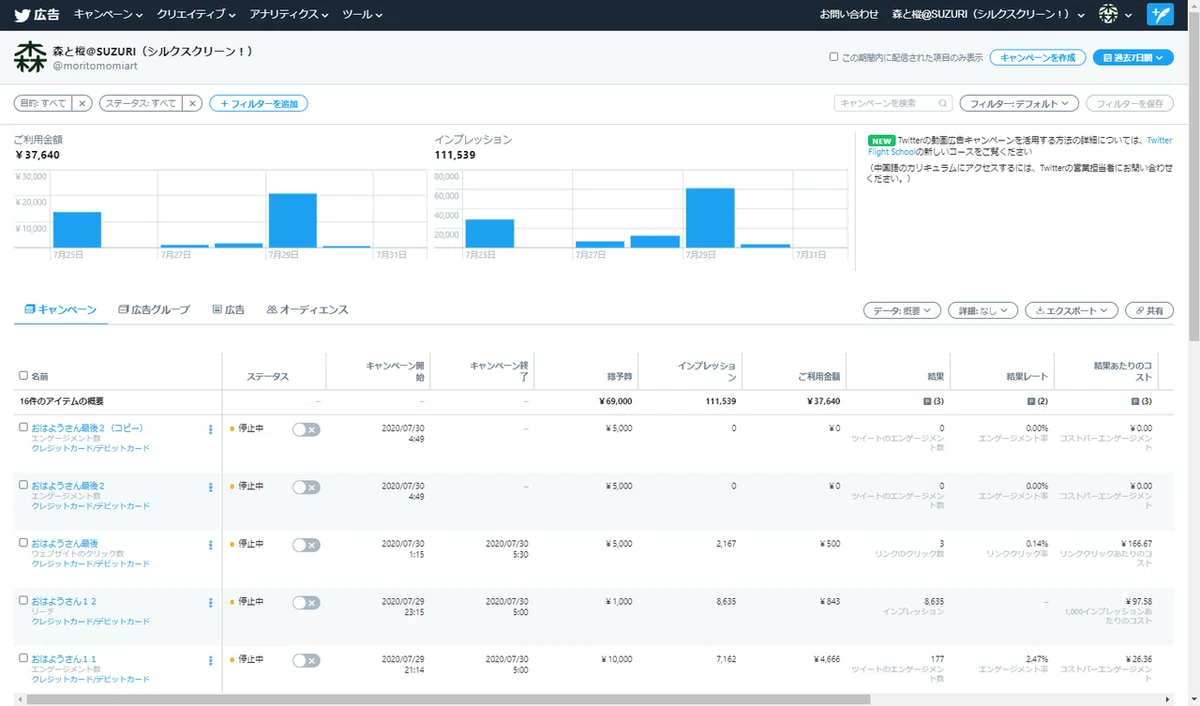Open the お問い合わせ link

[849, 14]
